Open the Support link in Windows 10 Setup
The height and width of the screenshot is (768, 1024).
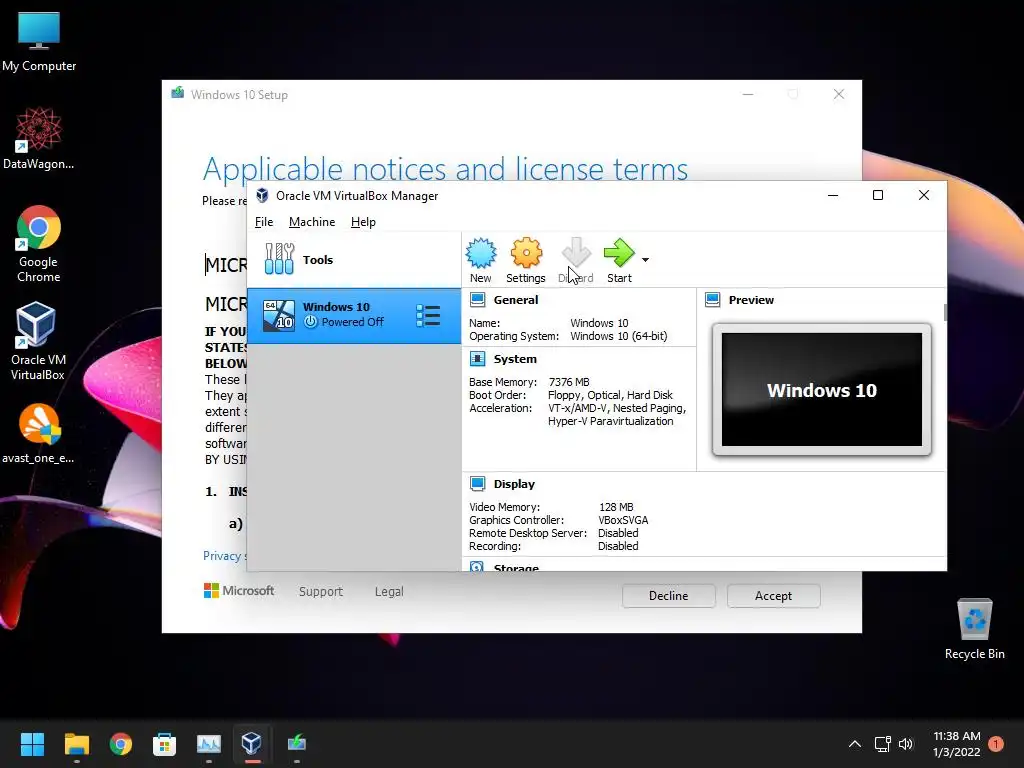(321, 591)
